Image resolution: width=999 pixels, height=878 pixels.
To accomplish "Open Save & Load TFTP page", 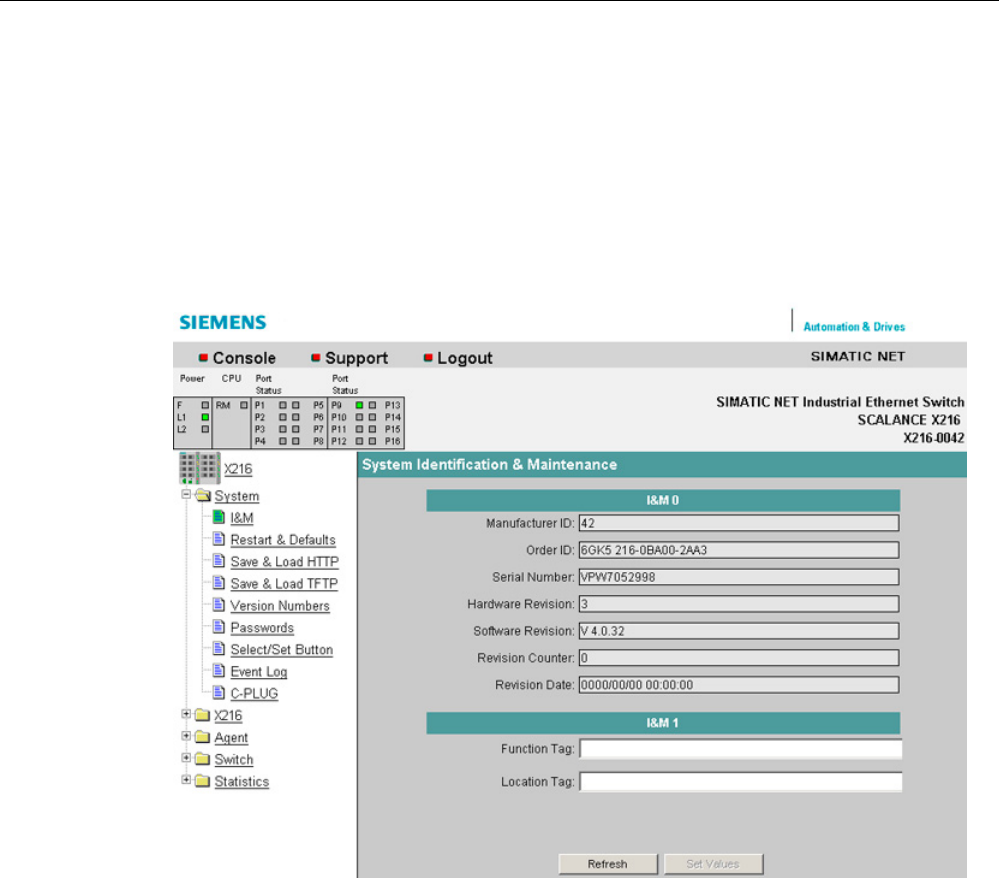I will point(284,584).
